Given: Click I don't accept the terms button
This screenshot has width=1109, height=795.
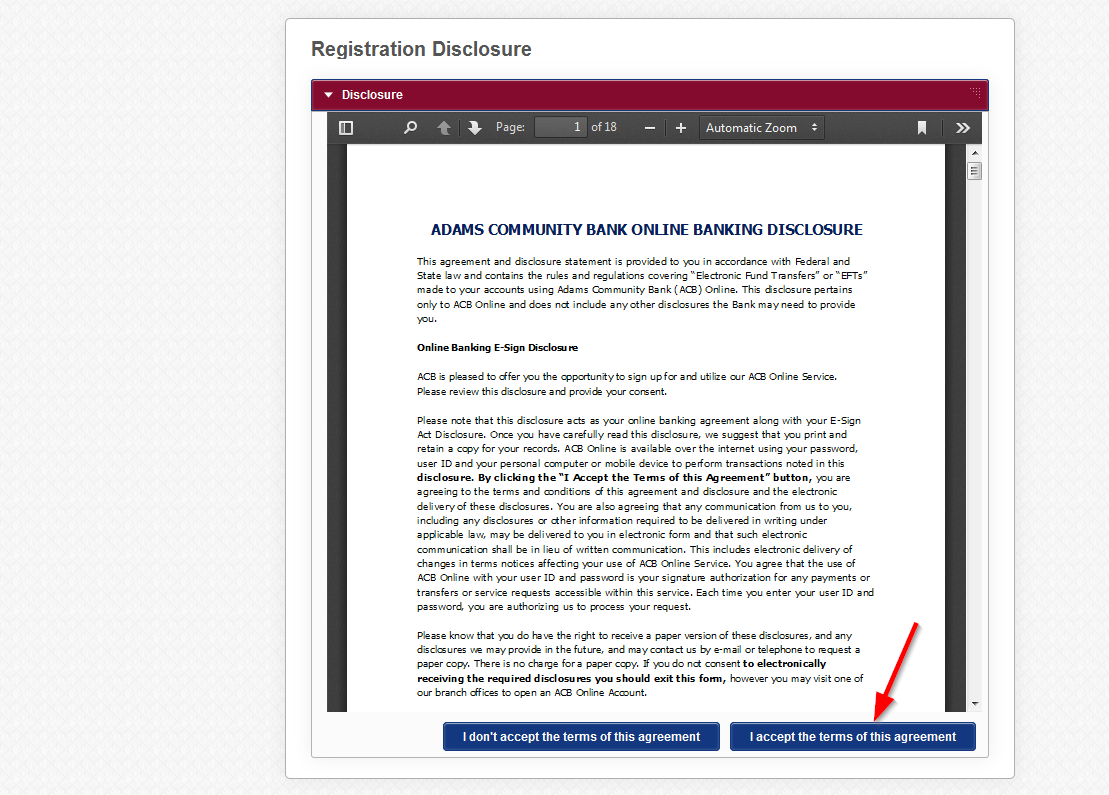Looking at the screenshot, I should point(581,736).
